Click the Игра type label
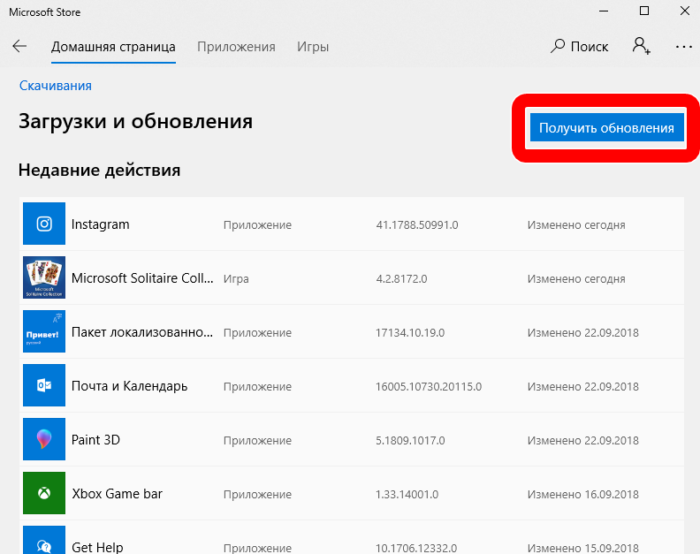 point(236,279)
